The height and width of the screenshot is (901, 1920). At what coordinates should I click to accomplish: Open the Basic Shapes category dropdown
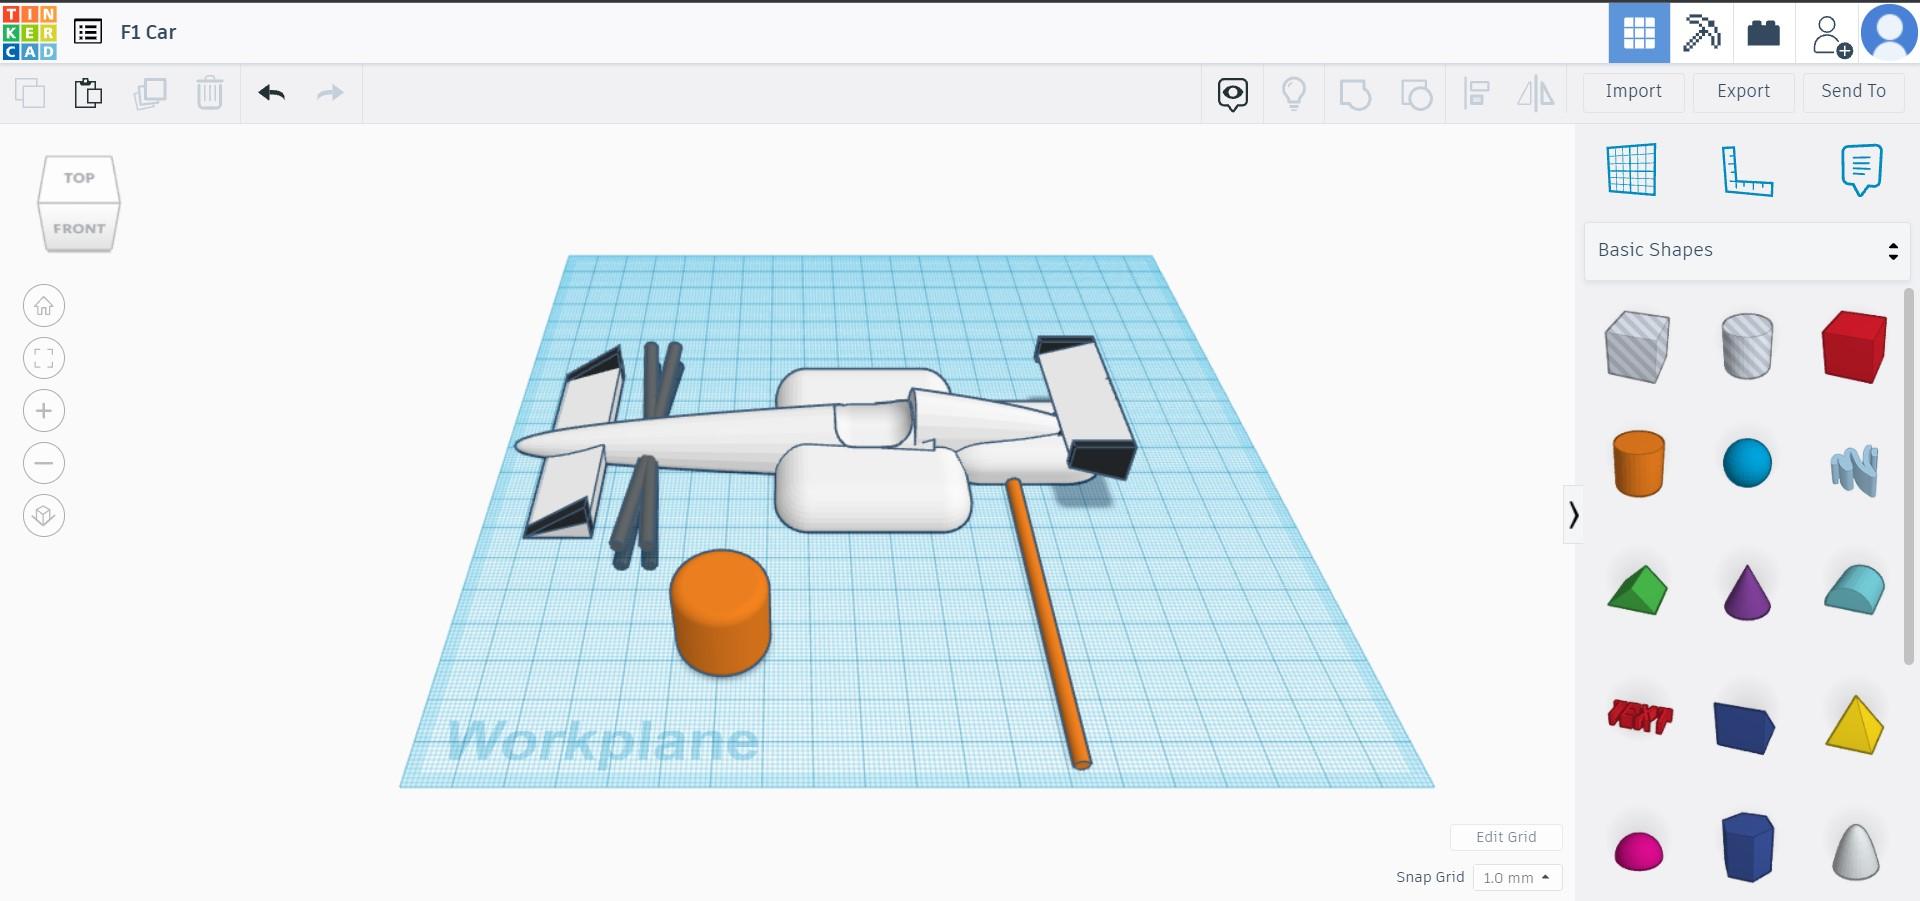tap(1747, 250)
